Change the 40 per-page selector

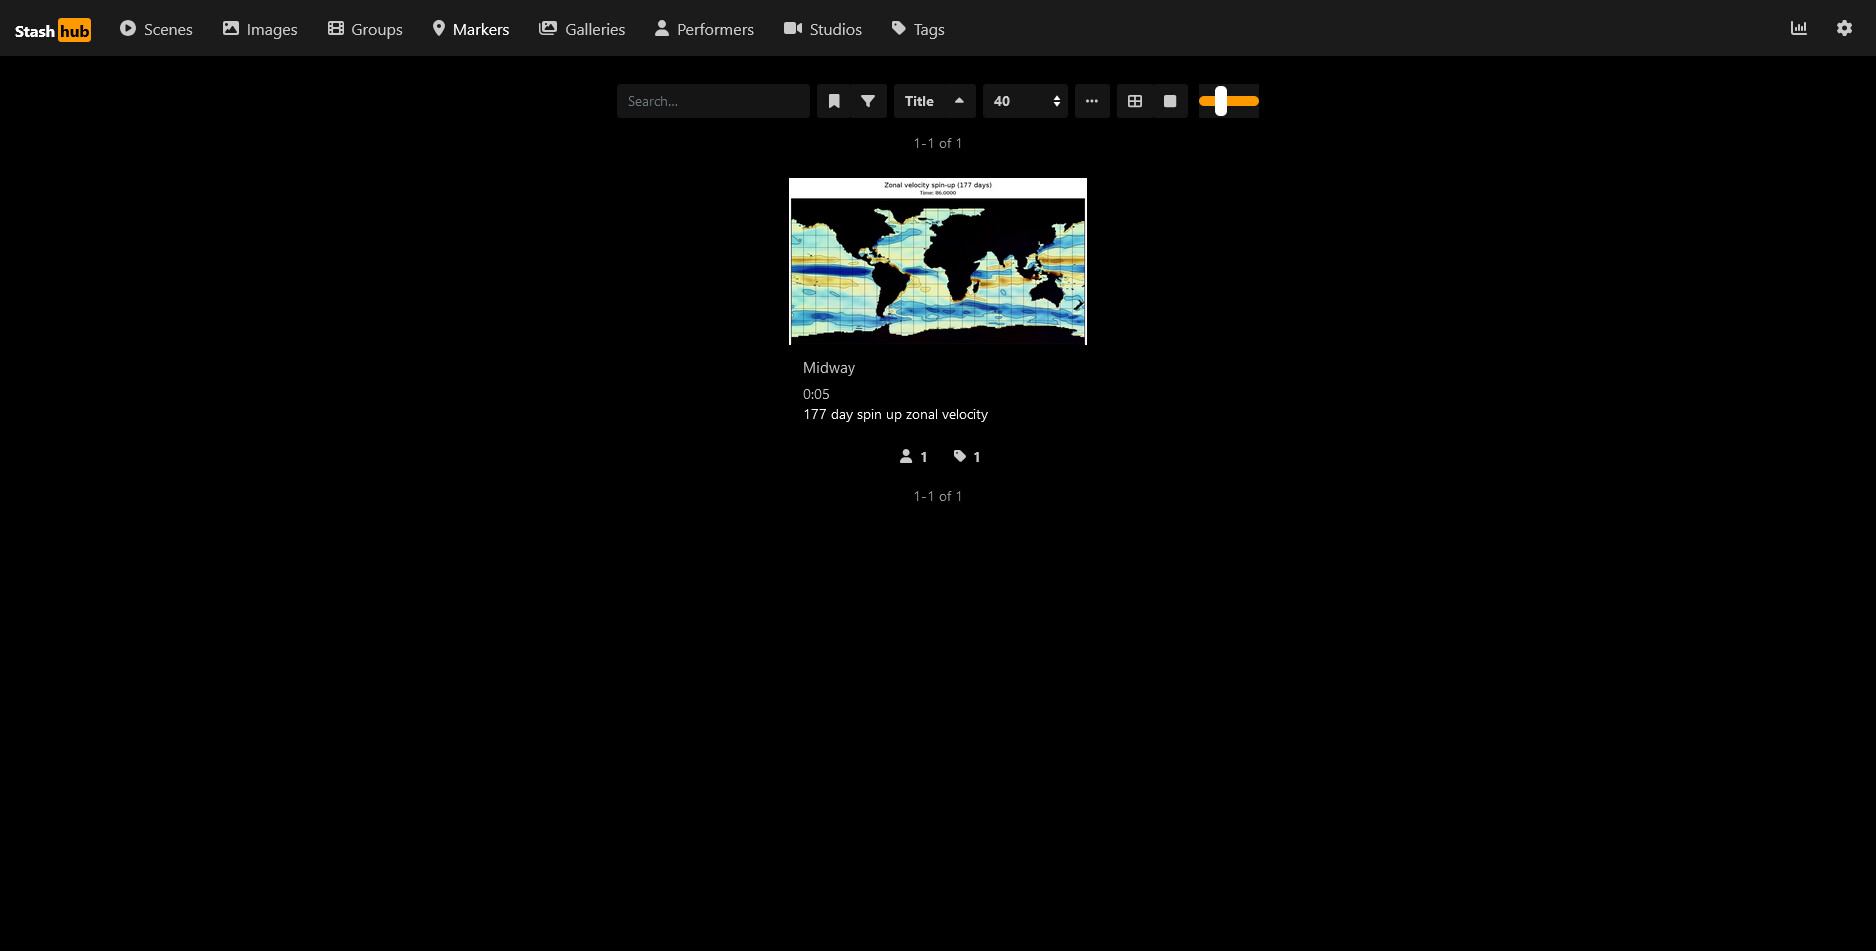[x=1025, y=101]
